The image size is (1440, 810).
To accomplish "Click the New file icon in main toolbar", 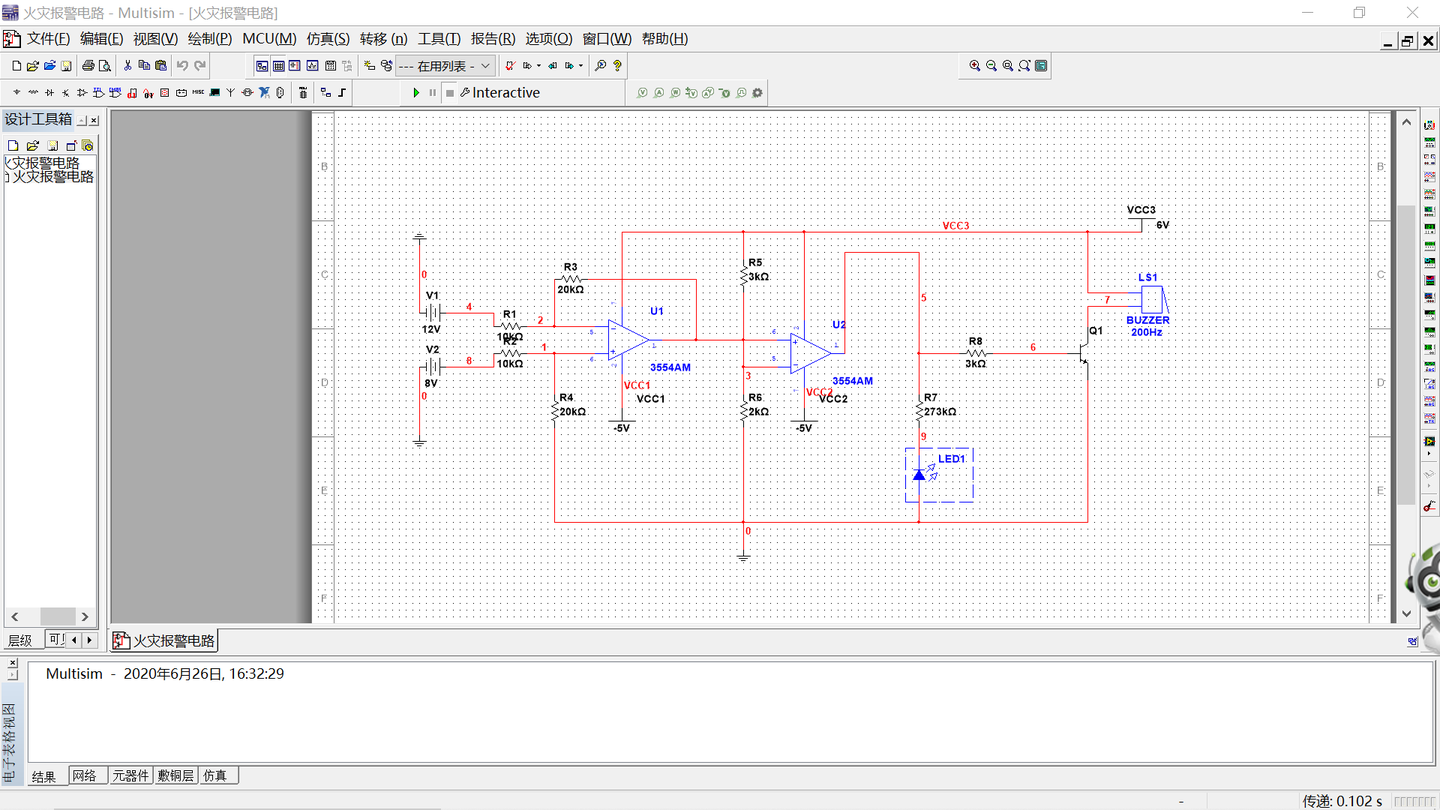I will (16, 66).
